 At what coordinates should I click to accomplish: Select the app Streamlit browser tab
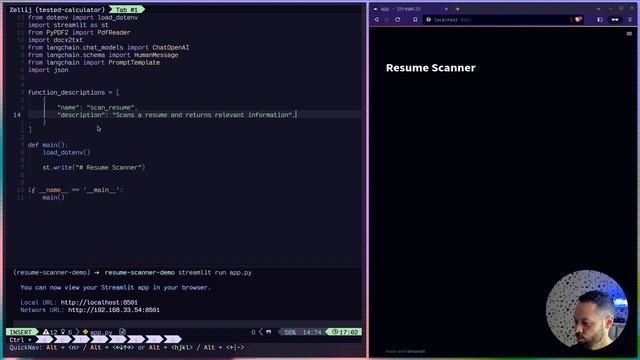tap(410, 9)
